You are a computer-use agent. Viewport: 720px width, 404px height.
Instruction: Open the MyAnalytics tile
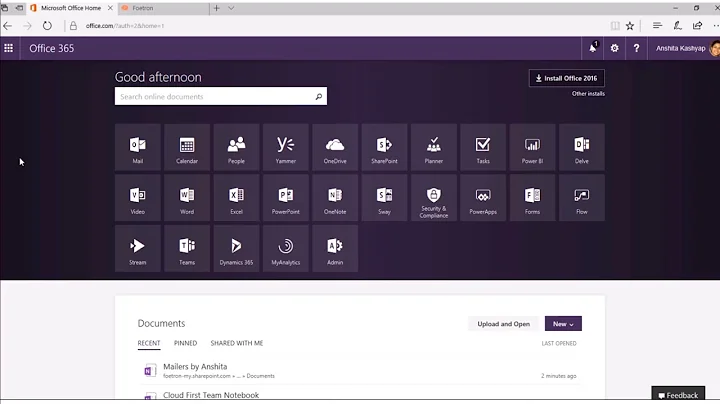point(286,248)
